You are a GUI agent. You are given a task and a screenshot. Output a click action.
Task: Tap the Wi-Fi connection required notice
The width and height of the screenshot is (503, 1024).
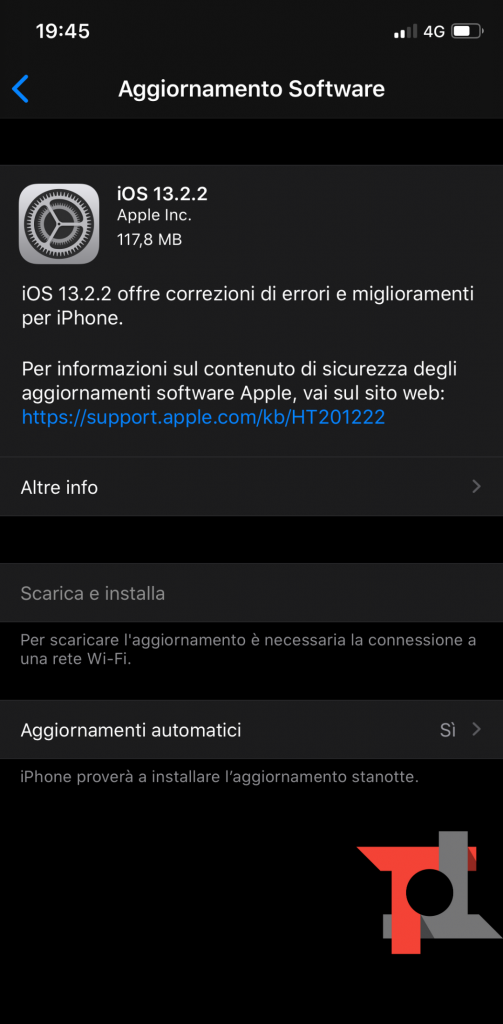248,649
